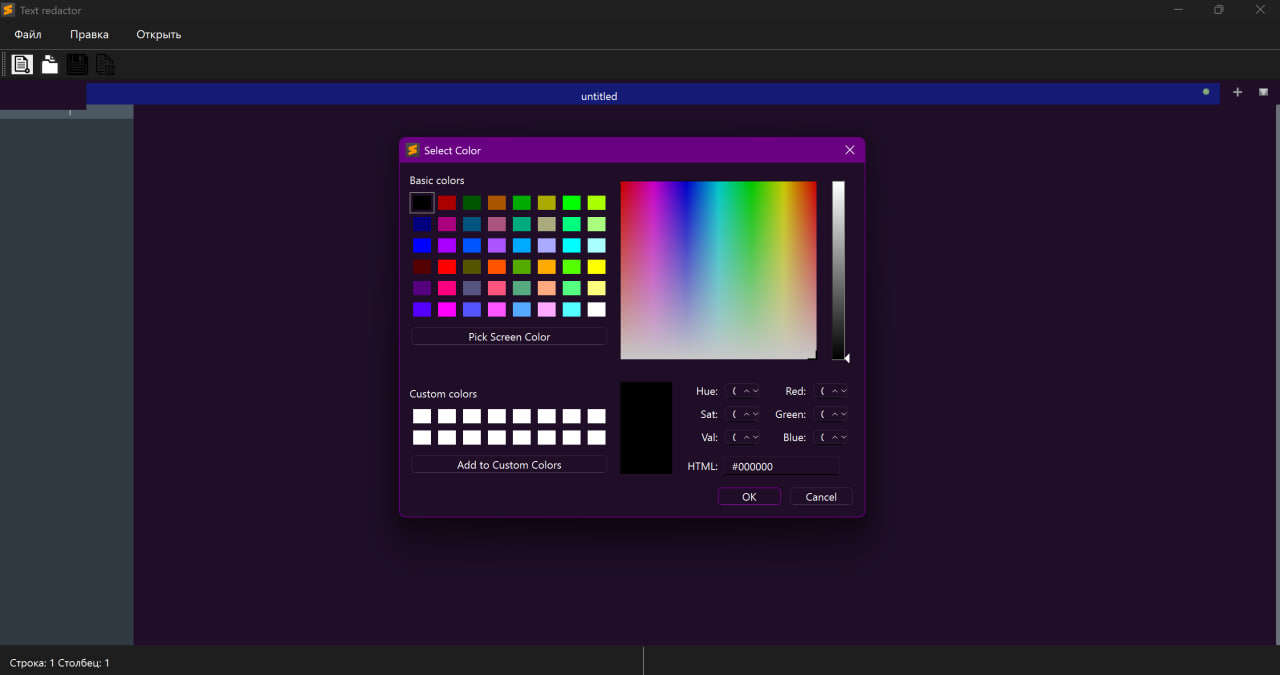Increase the Blue value with its up arrow
The width and height of the screenshot is (1280, 675).
pyautogui.click(x=834, y=437)
